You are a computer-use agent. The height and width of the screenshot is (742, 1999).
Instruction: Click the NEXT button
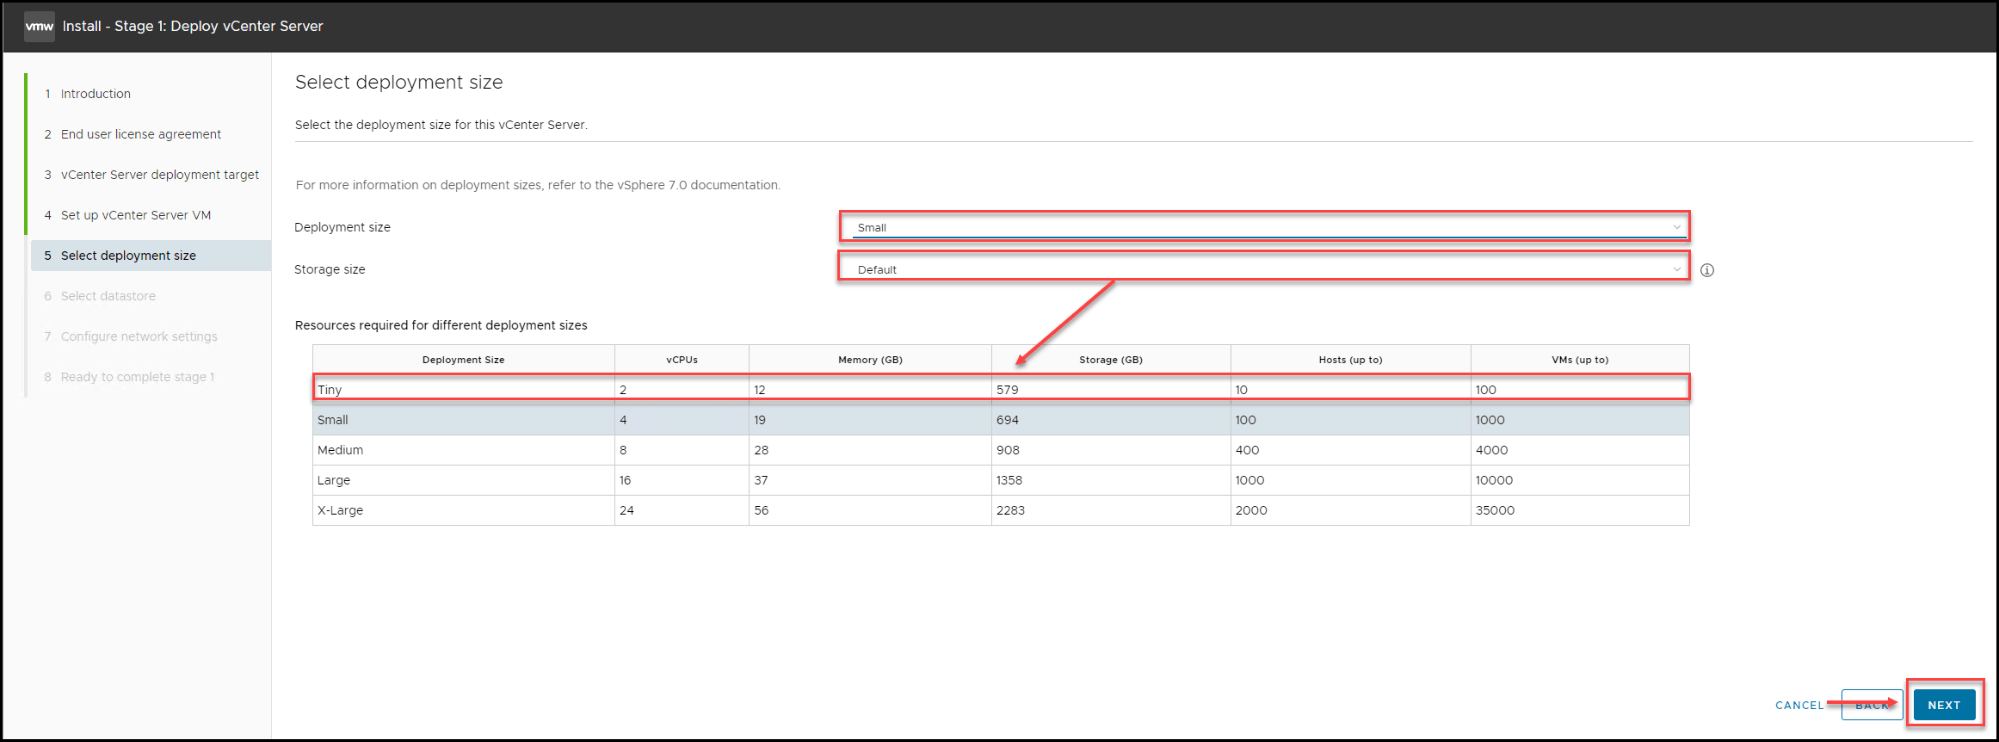[1944, 705]
